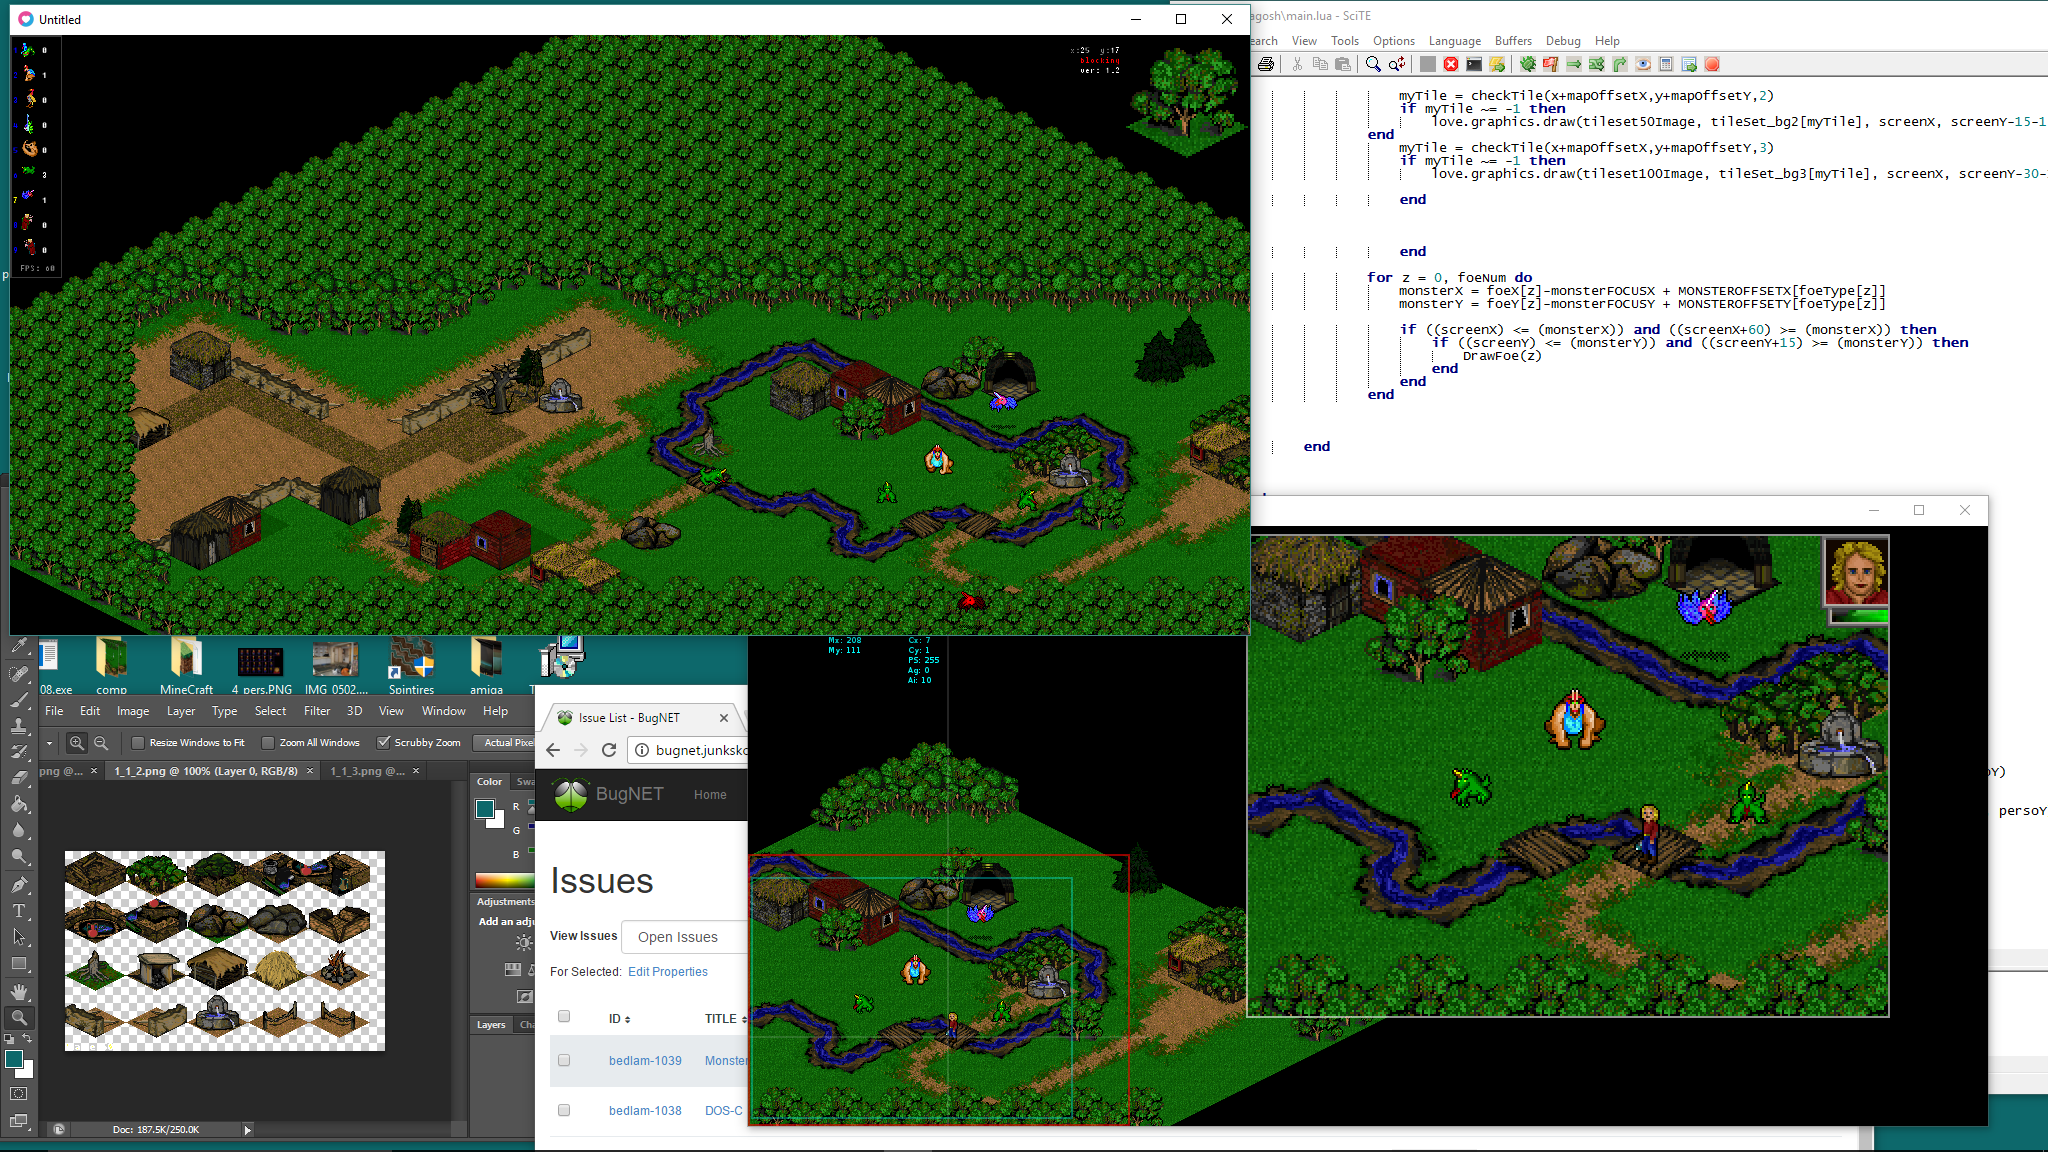Image resolution: width=2048 pixels, height=1152 pixels.
Task: Click the Edit Properties link
Action: (668, 972)
